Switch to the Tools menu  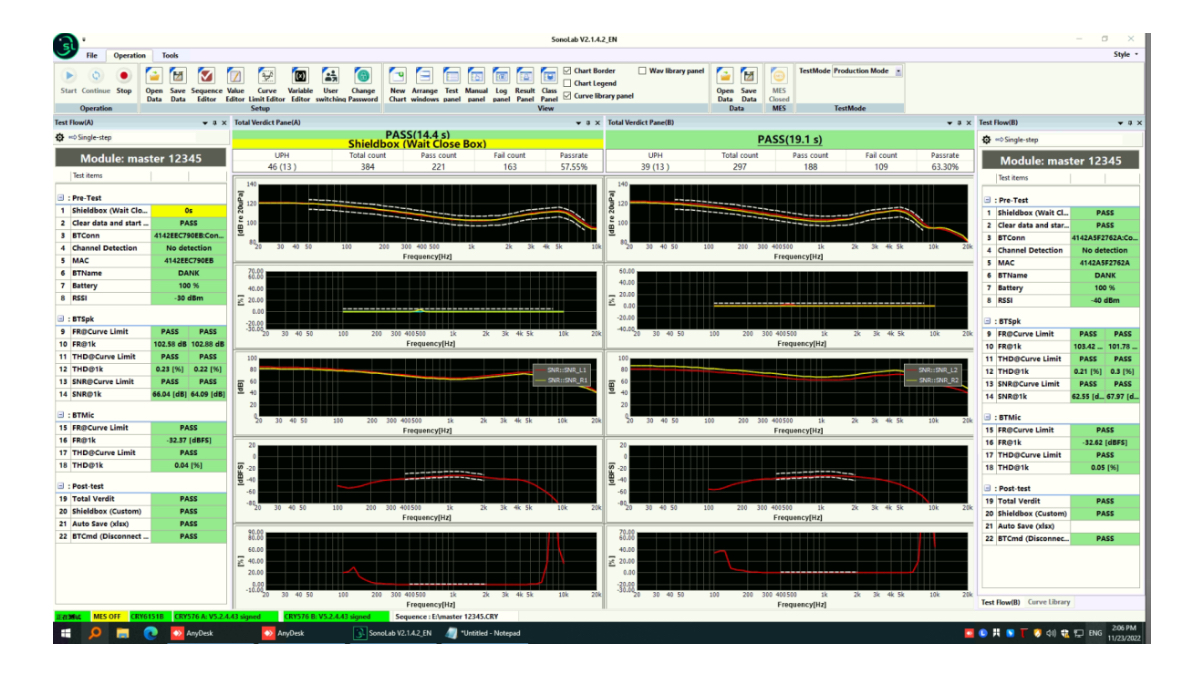[168, 55]
